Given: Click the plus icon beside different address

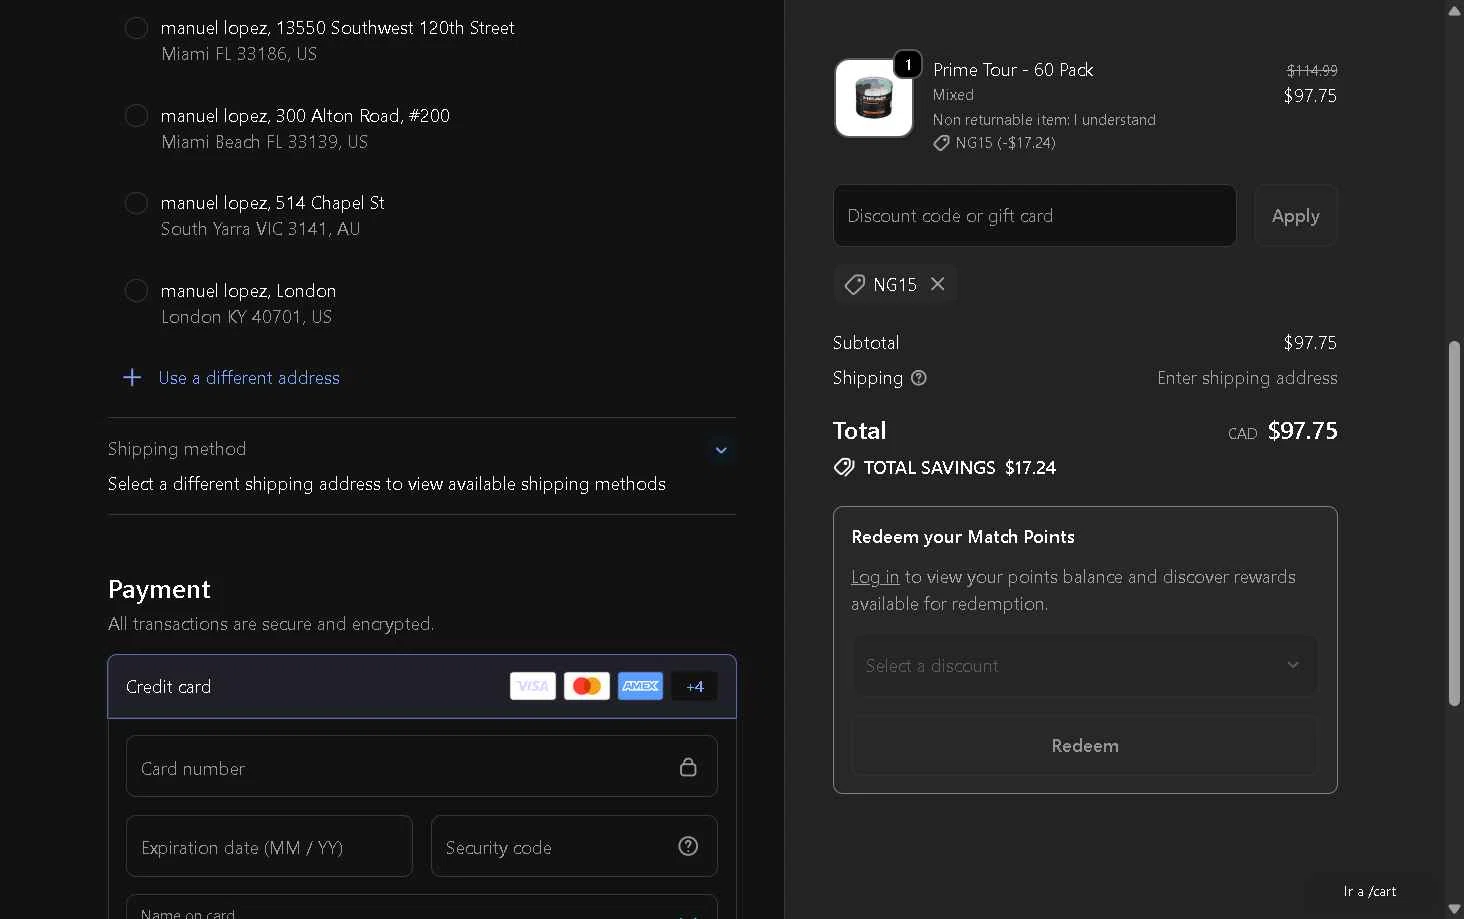Looking at the screenshot, I should pos(132,377).
